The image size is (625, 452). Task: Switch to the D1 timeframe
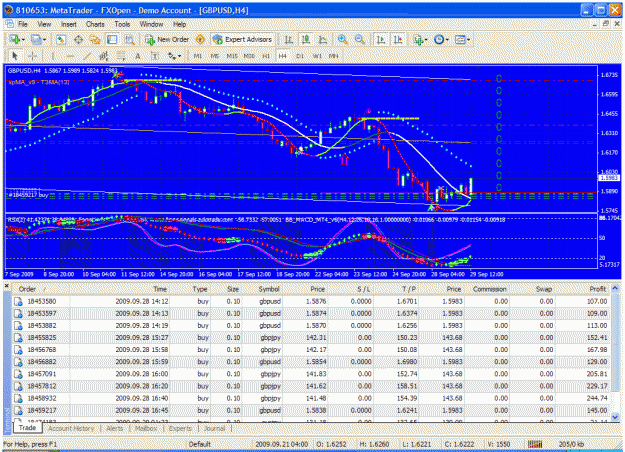300,56
